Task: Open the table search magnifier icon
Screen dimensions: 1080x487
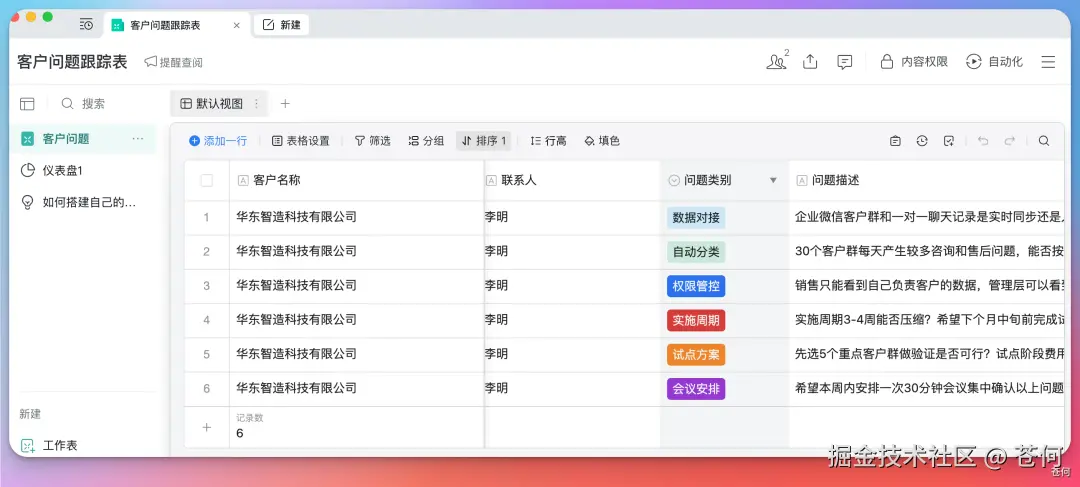Action: (x=1043, y=141)
